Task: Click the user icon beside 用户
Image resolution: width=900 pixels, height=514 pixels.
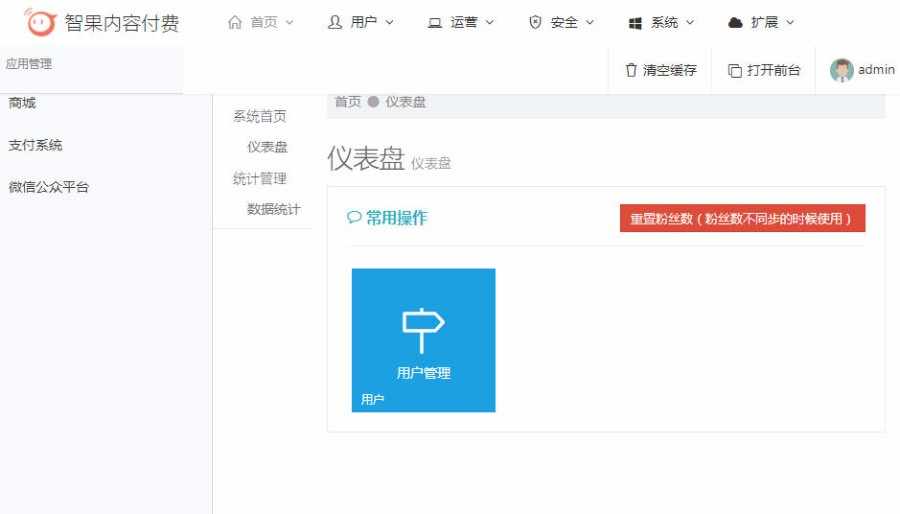Action: (335, 22)
